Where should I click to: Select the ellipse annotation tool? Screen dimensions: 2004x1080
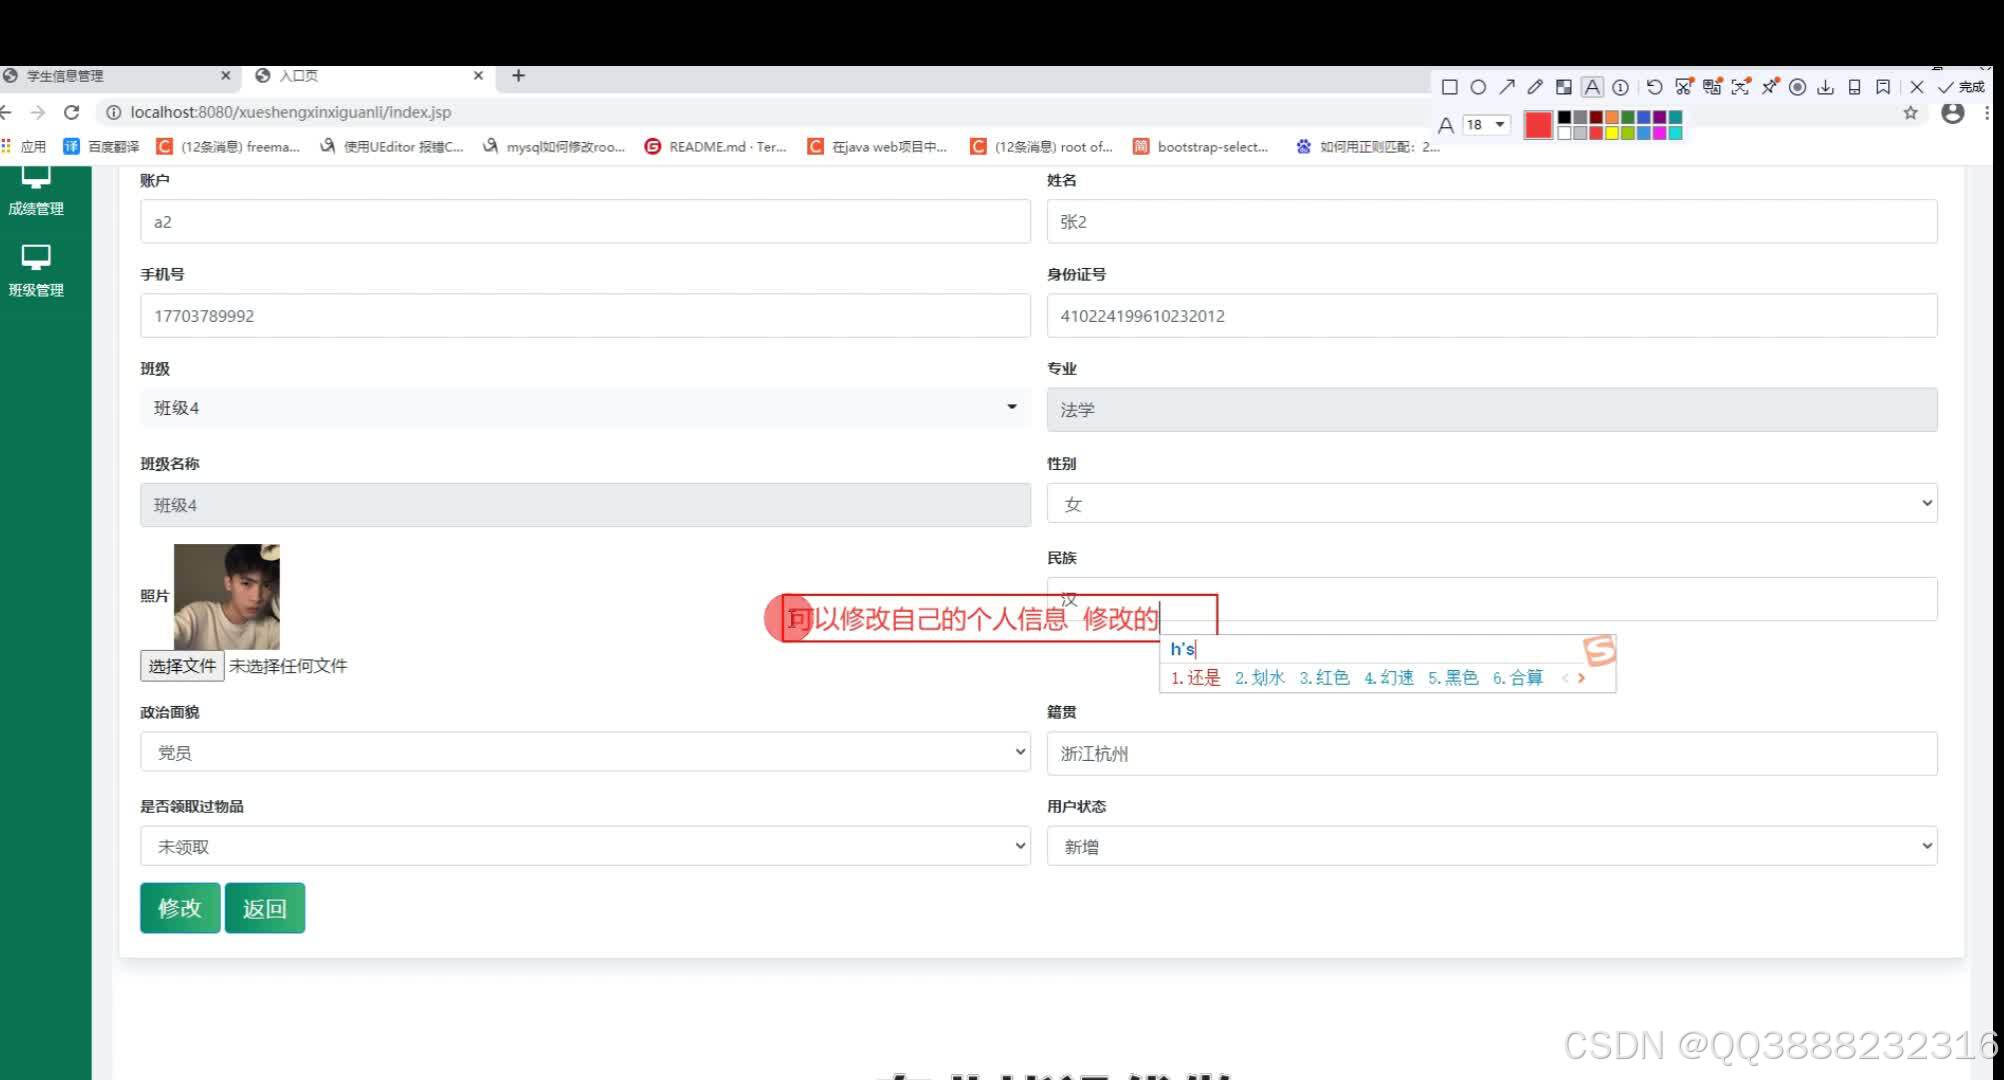coord(1478,87)
